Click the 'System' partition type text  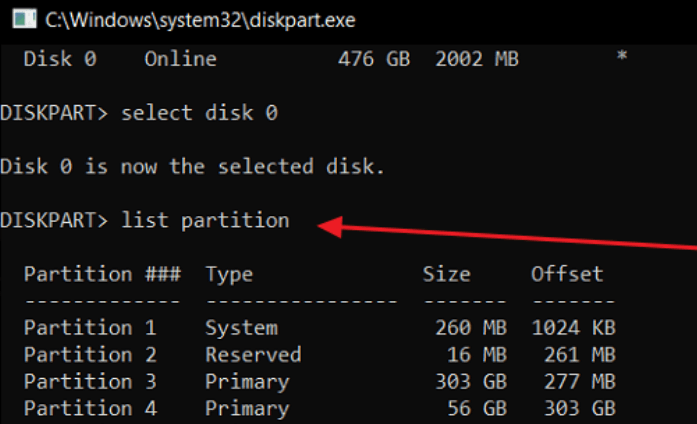pyautogui.click(x=241, y=328)
